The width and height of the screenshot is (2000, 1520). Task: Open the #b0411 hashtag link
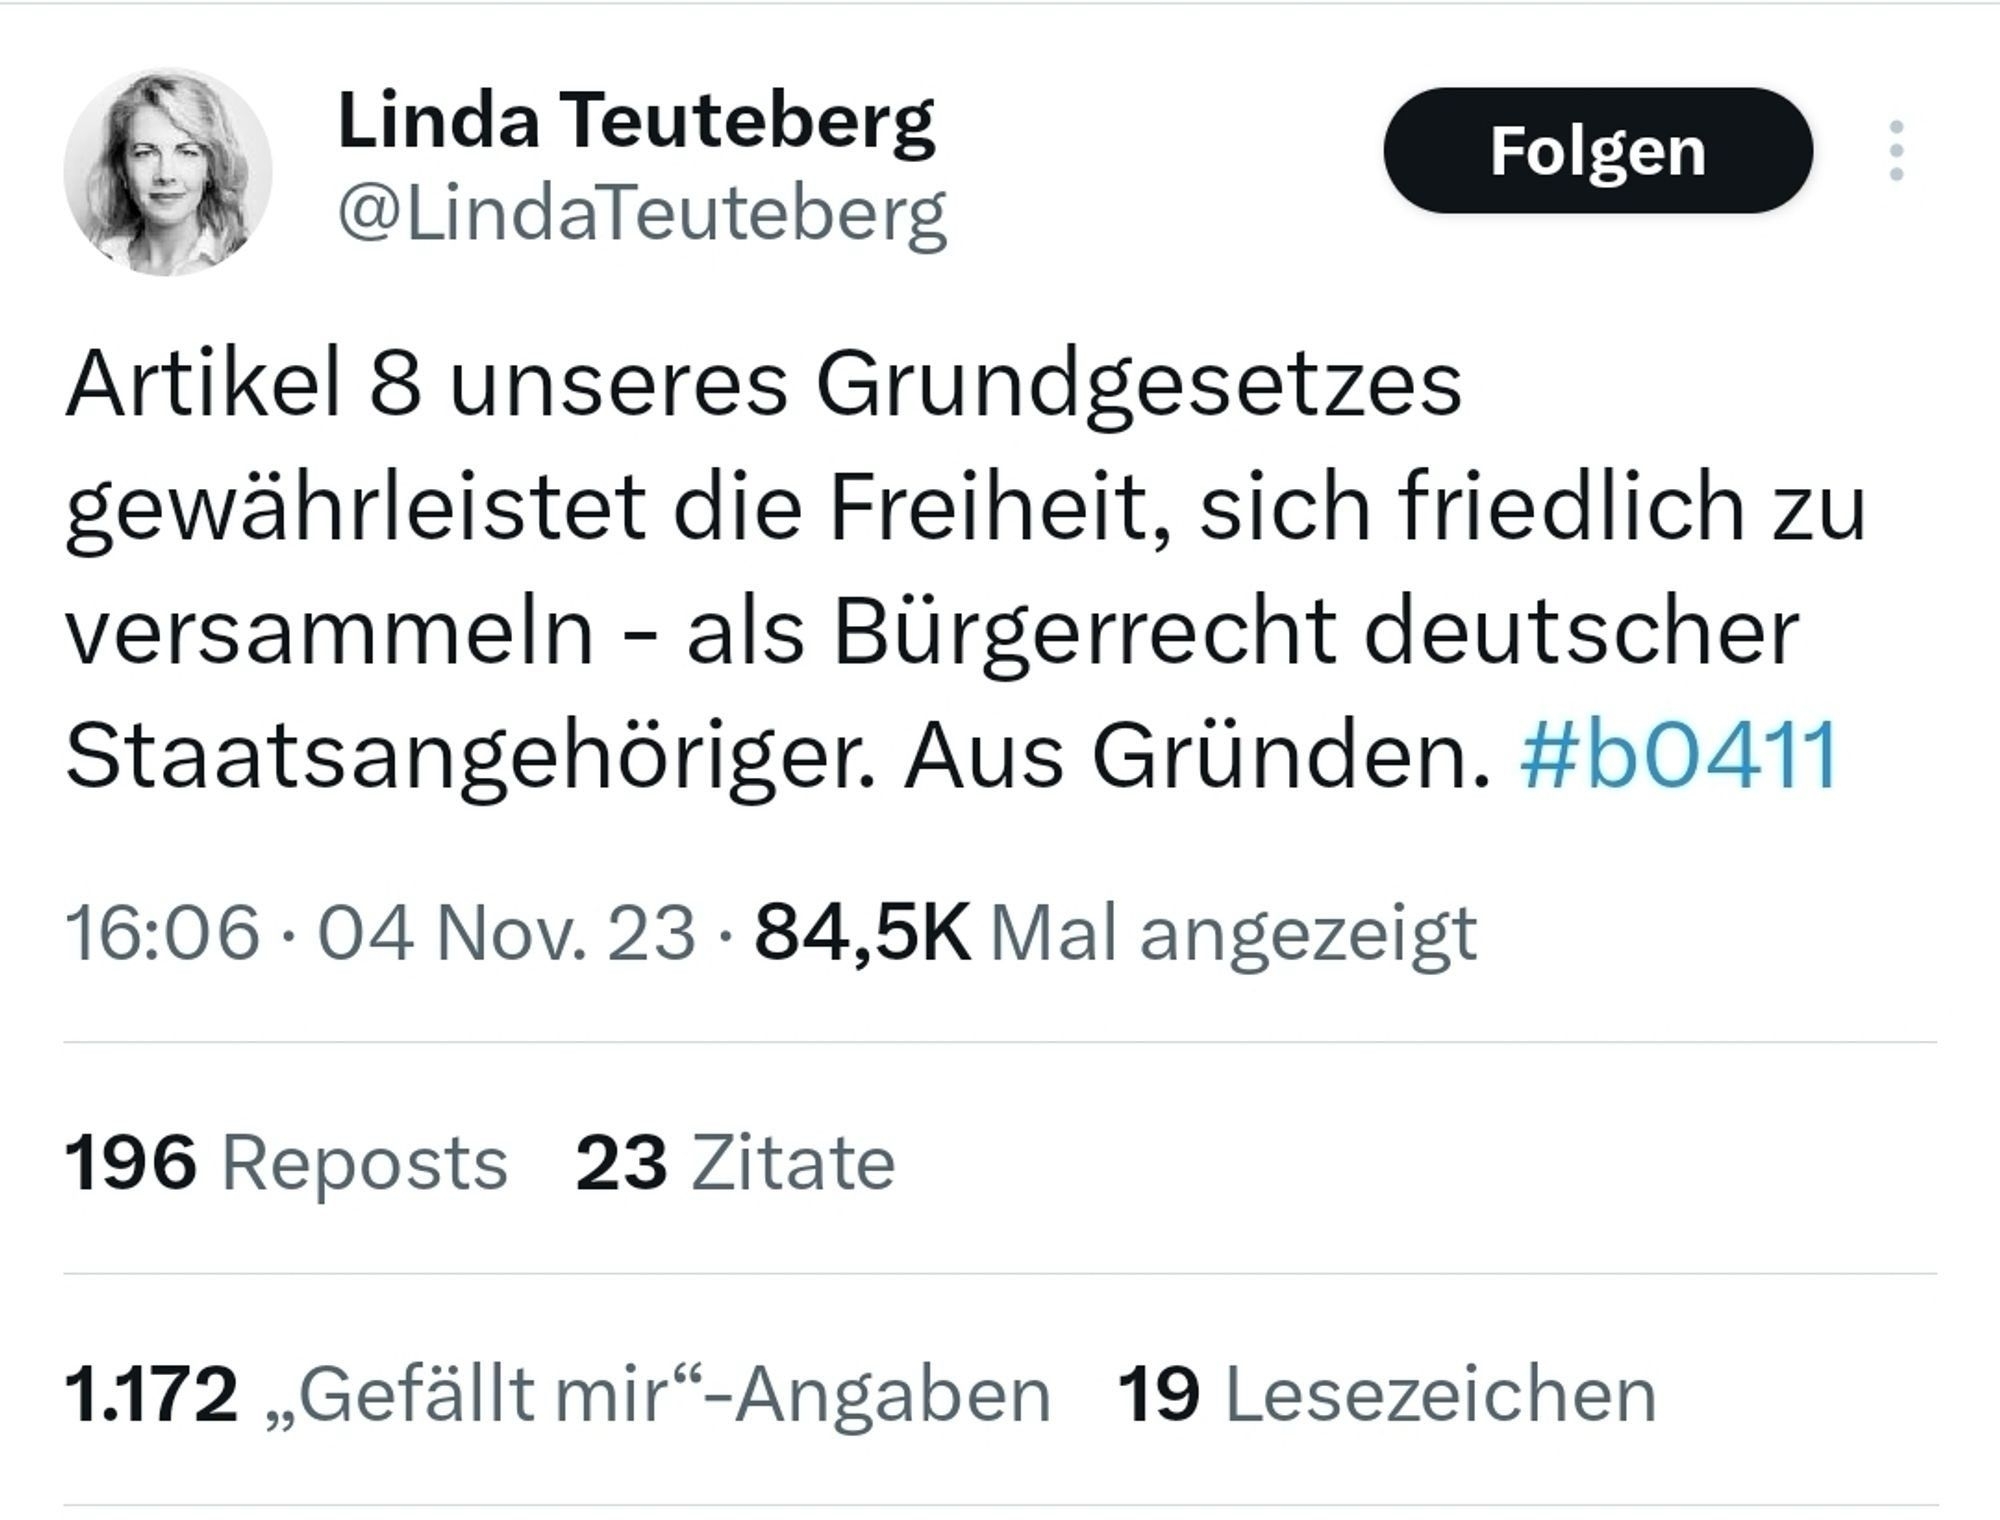click(x=1678, y=756)
